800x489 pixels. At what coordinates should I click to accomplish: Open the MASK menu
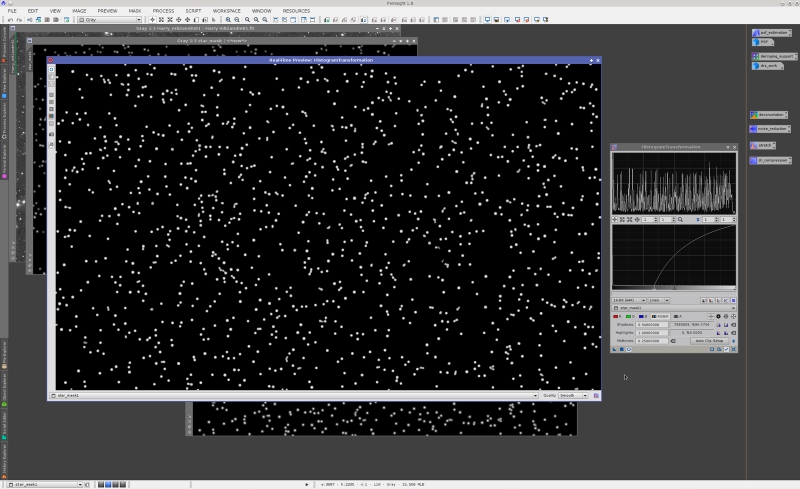[x=135, y=11]
